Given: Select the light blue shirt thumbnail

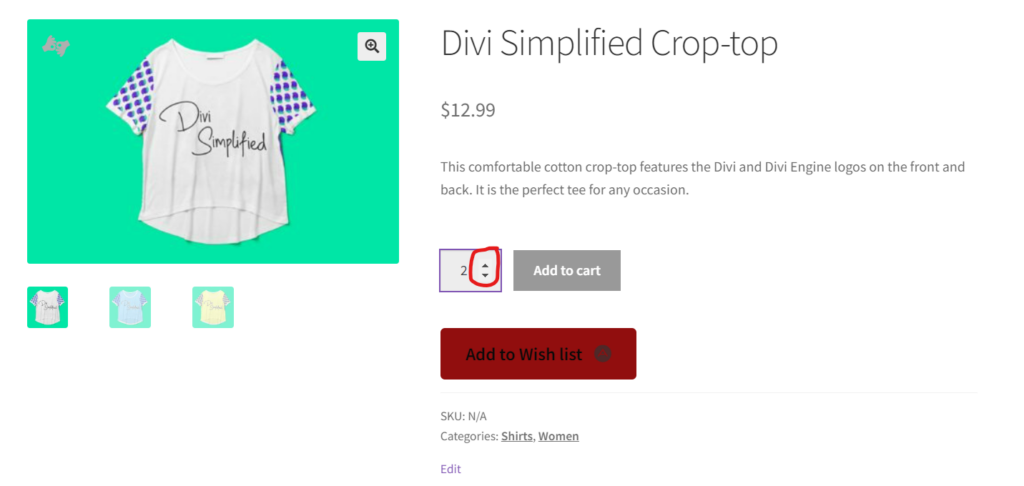Looking at the screenshot, I should coord(130,307).
